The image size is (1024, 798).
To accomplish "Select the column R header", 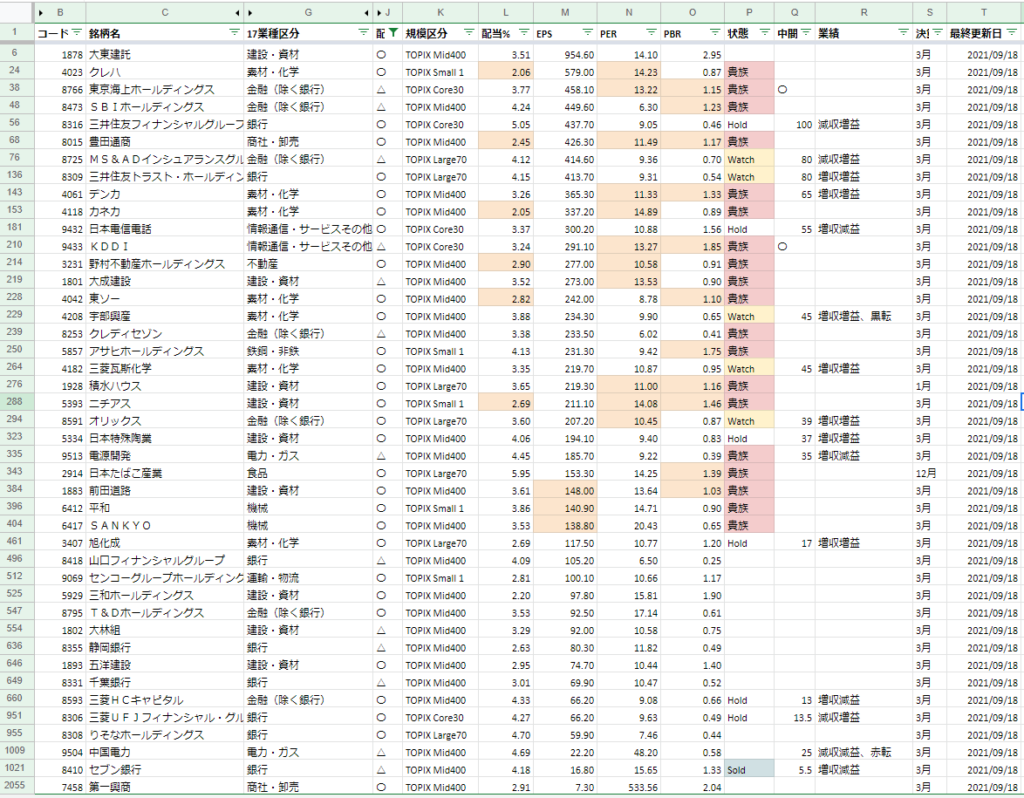I will click(862, 13).
